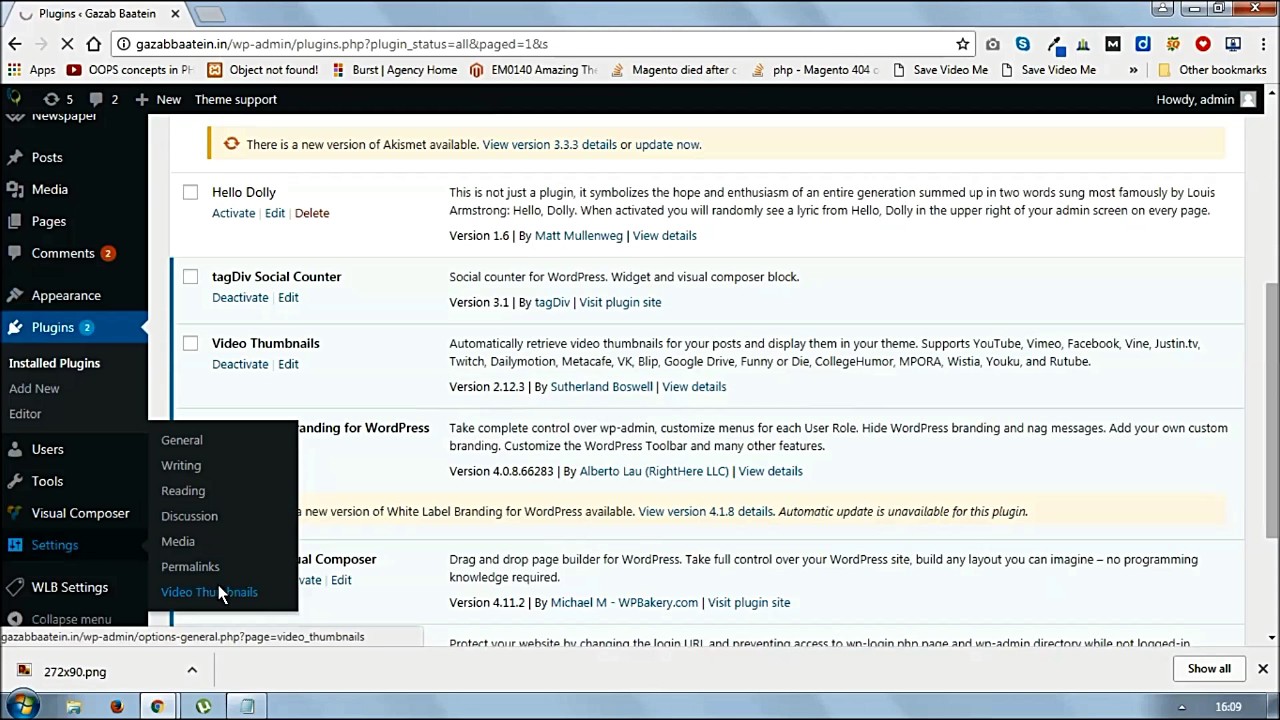Open the Notepad taskbar icon
This screenshot has width=1280, height=720.
(x=247, y=706)
